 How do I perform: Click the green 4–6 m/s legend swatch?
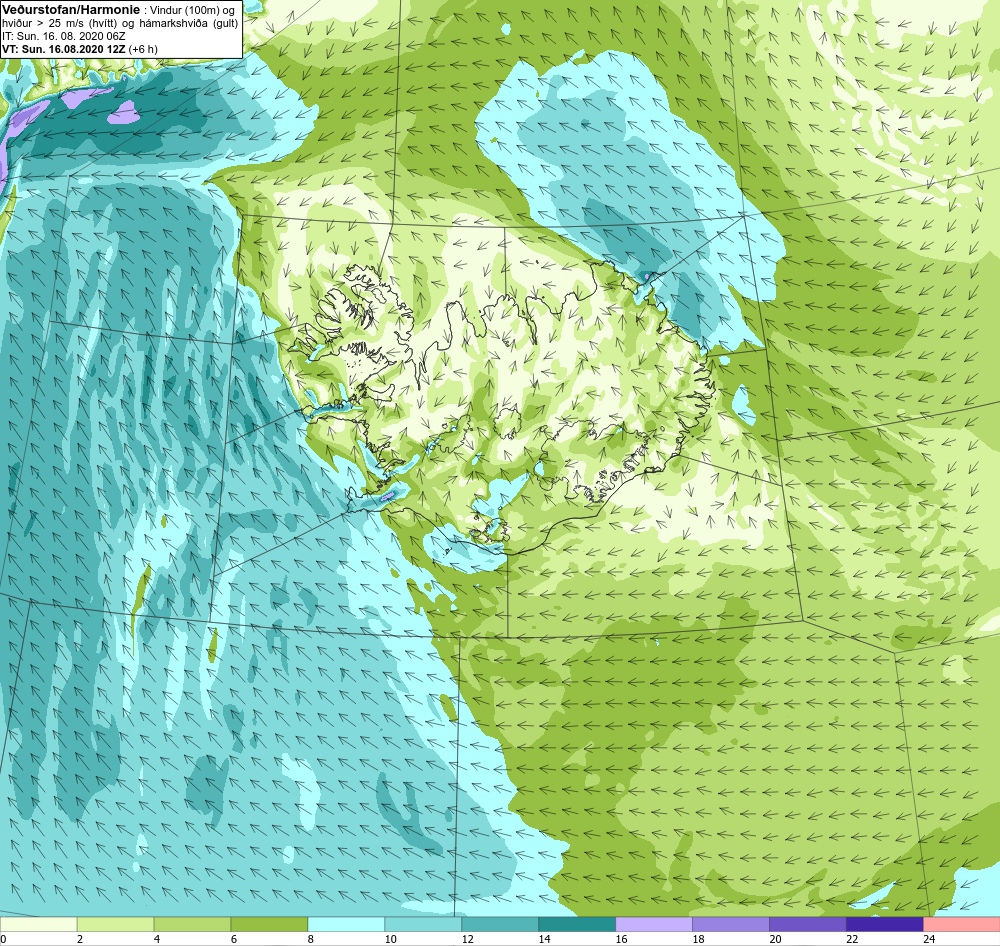point(193,924)
